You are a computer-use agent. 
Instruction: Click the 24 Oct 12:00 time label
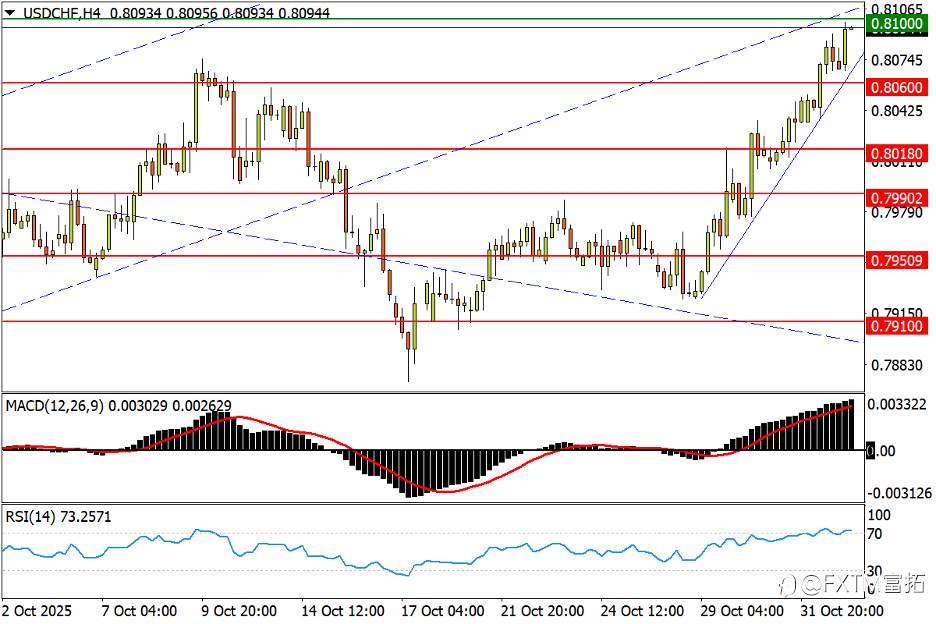(x=642, y=611)
